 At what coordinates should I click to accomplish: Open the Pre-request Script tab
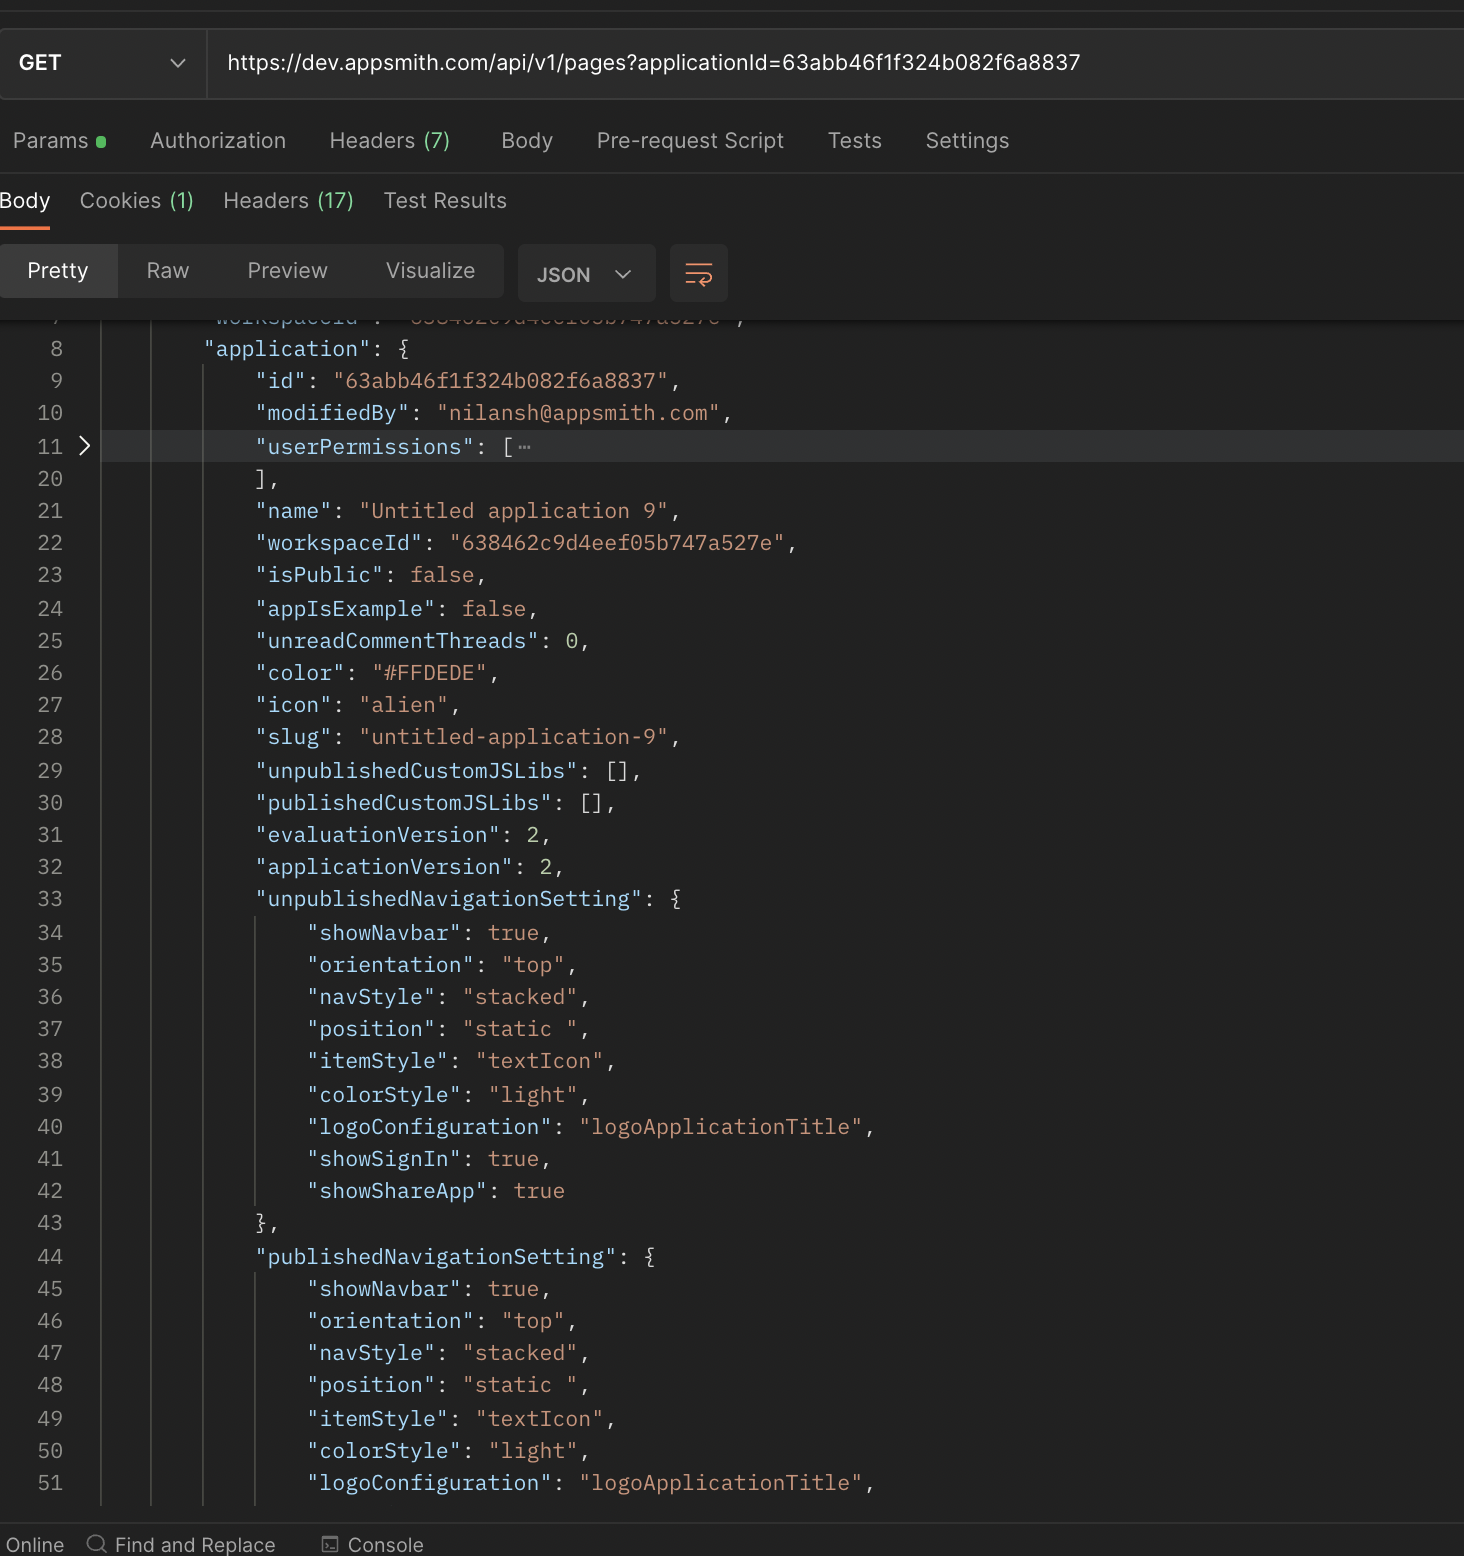point(690,141)
